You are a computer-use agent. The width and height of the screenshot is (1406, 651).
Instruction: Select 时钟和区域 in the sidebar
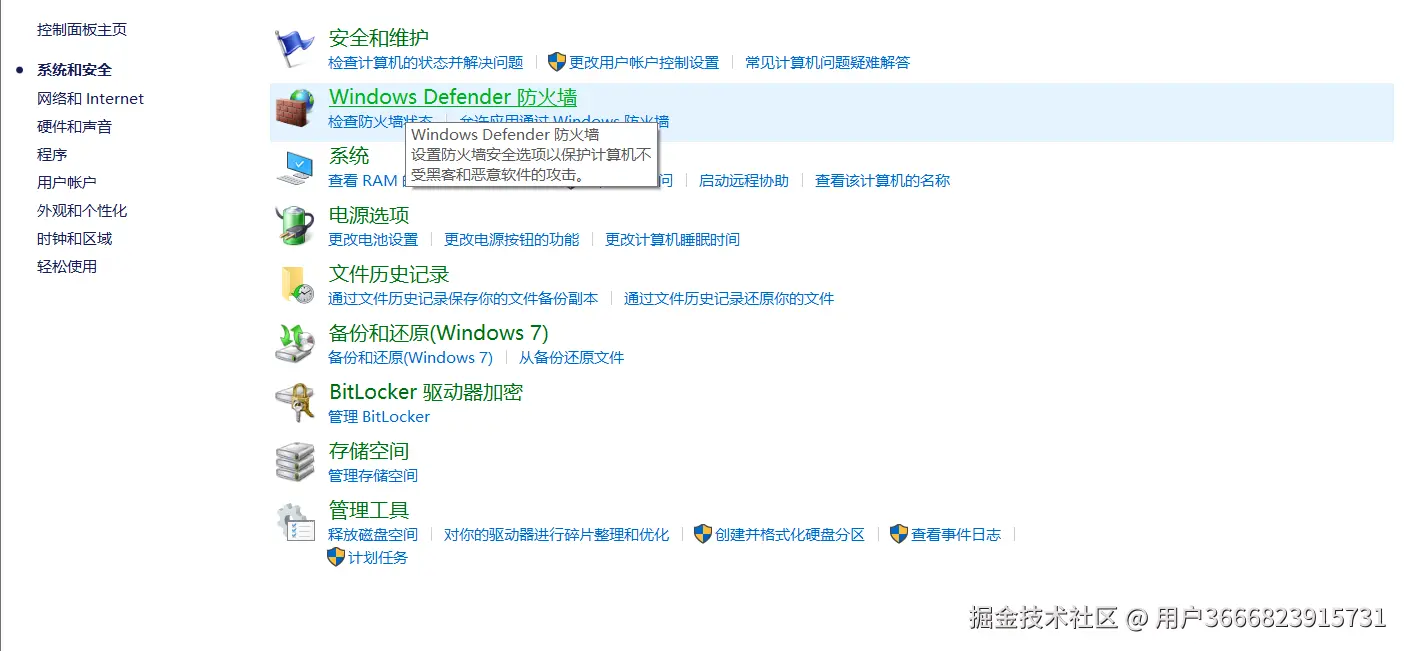tap(74, 238)
